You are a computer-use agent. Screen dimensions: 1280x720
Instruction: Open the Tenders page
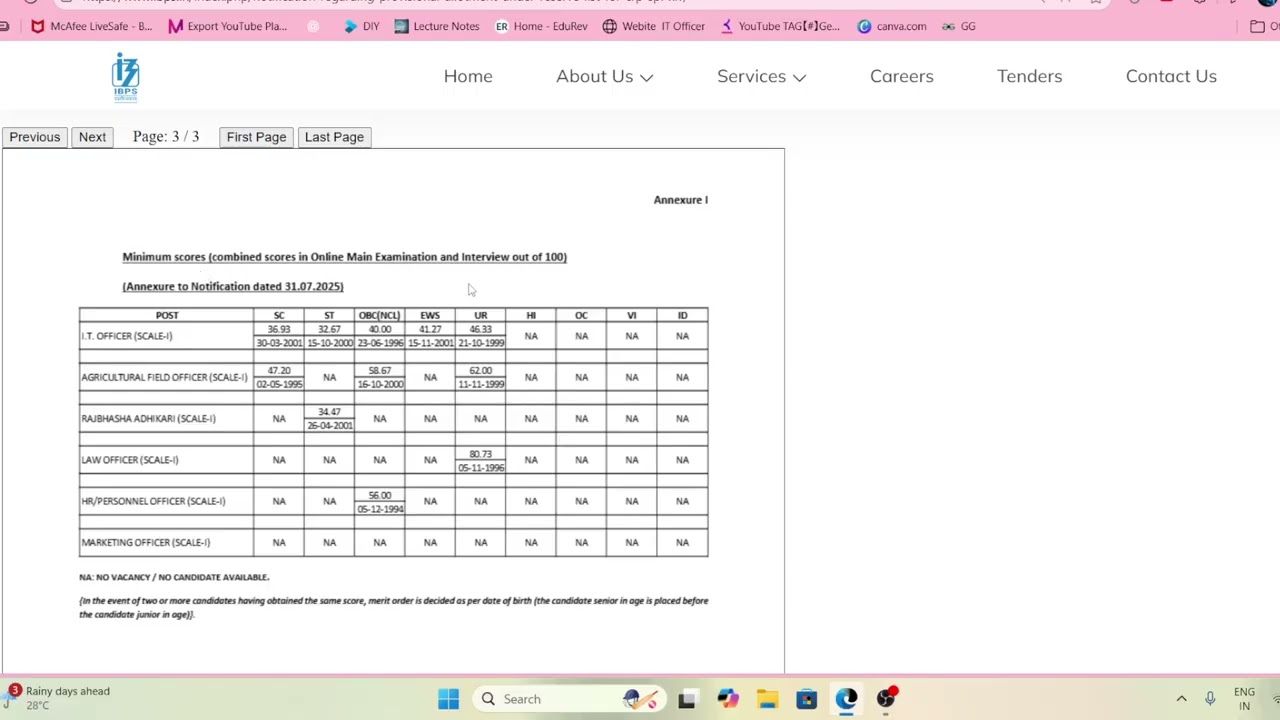click(x=1029, y=76)
